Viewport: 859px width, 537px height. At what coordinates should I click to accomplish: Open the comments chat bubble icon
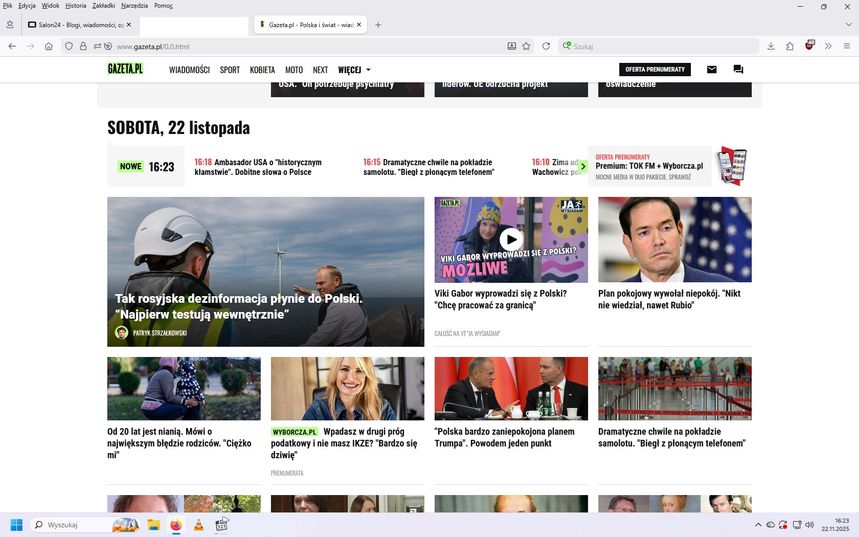(738, 70)
